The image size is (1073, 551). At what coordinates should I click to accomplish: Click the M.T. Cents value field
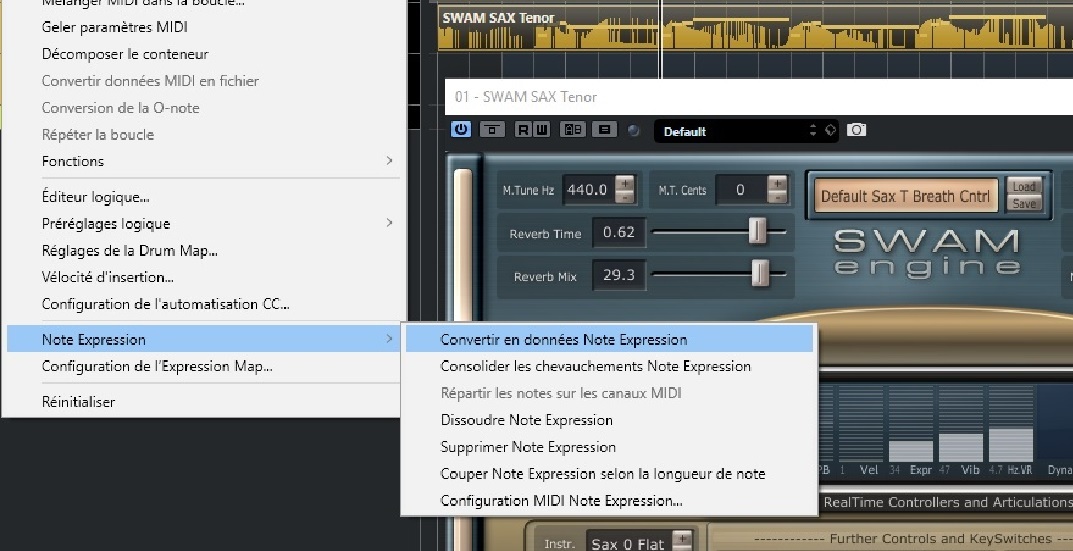pos(740,190)
